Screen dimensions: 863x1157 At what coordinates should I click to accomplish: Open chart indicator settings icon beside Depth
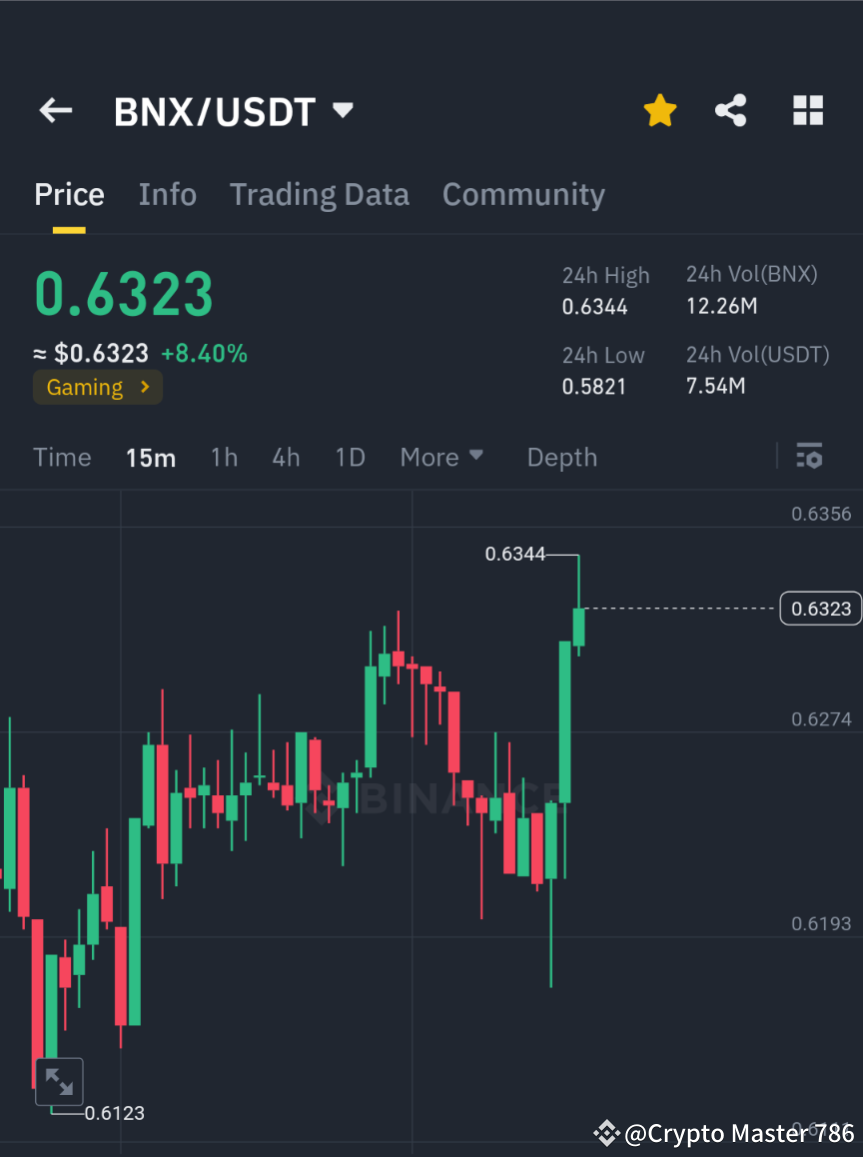809,456
